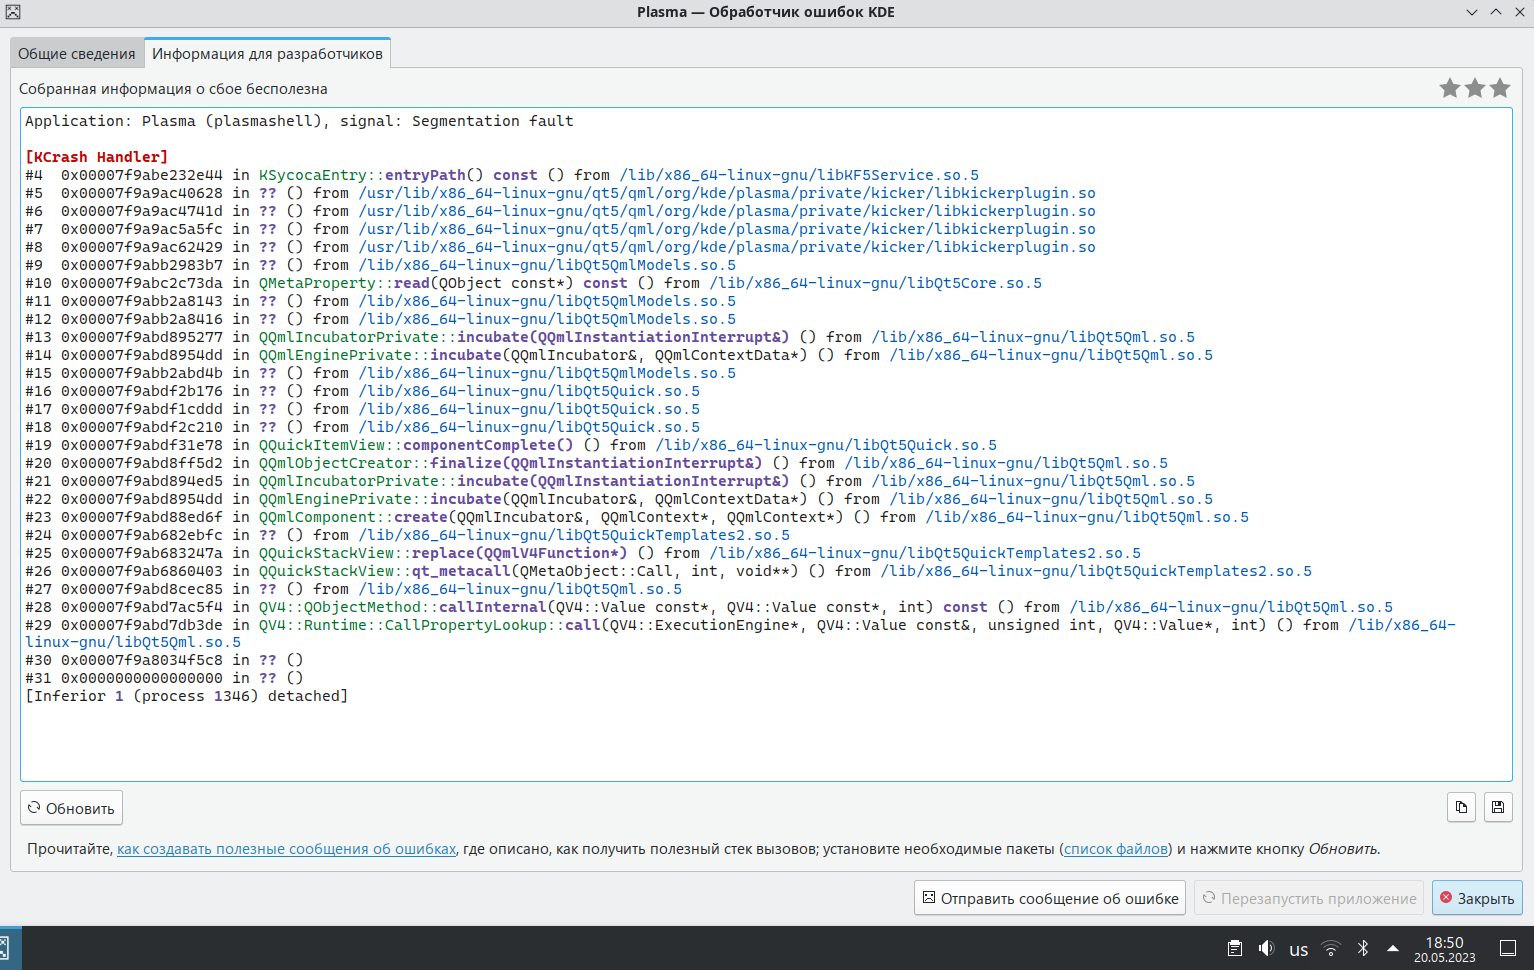The width and height of the screenshot is (1534, 970).
Task: Open the 'как создавать полезные сообщения об ошибках' link
Action: coord(286,849)
